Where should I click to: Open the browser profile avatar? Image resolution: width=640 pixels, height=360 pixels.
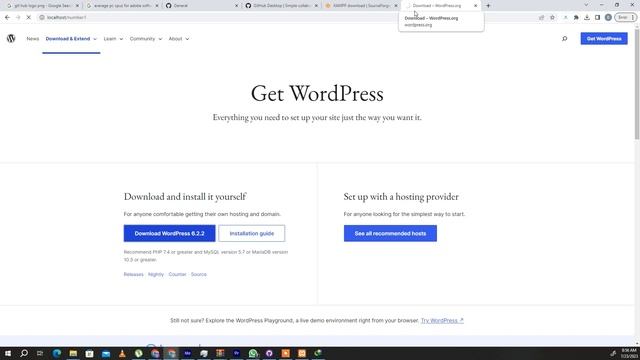[608, 18]
